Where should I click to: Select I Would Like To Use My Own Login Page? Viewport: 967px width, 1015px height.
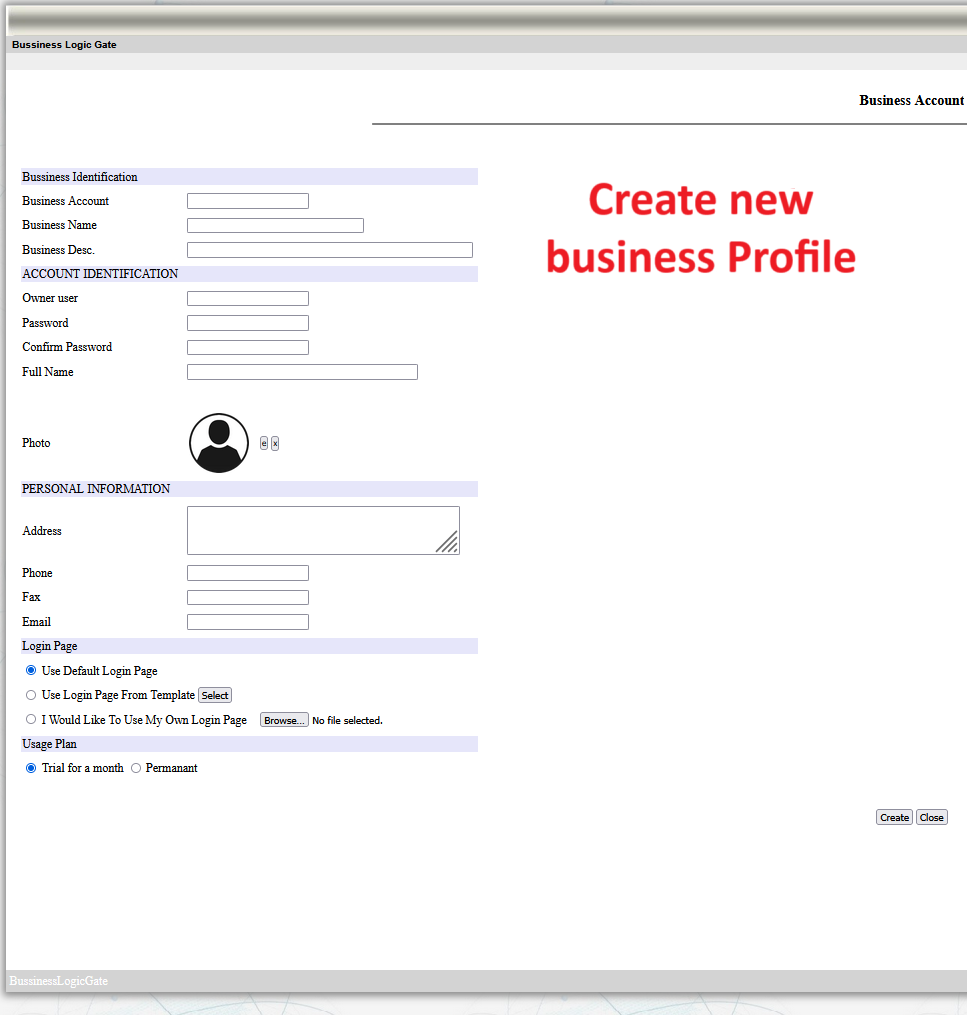31,719
